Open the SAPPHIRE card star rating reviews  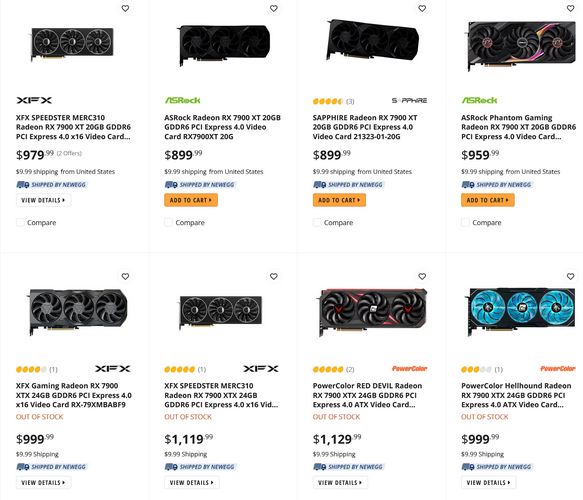click(333, 101)
